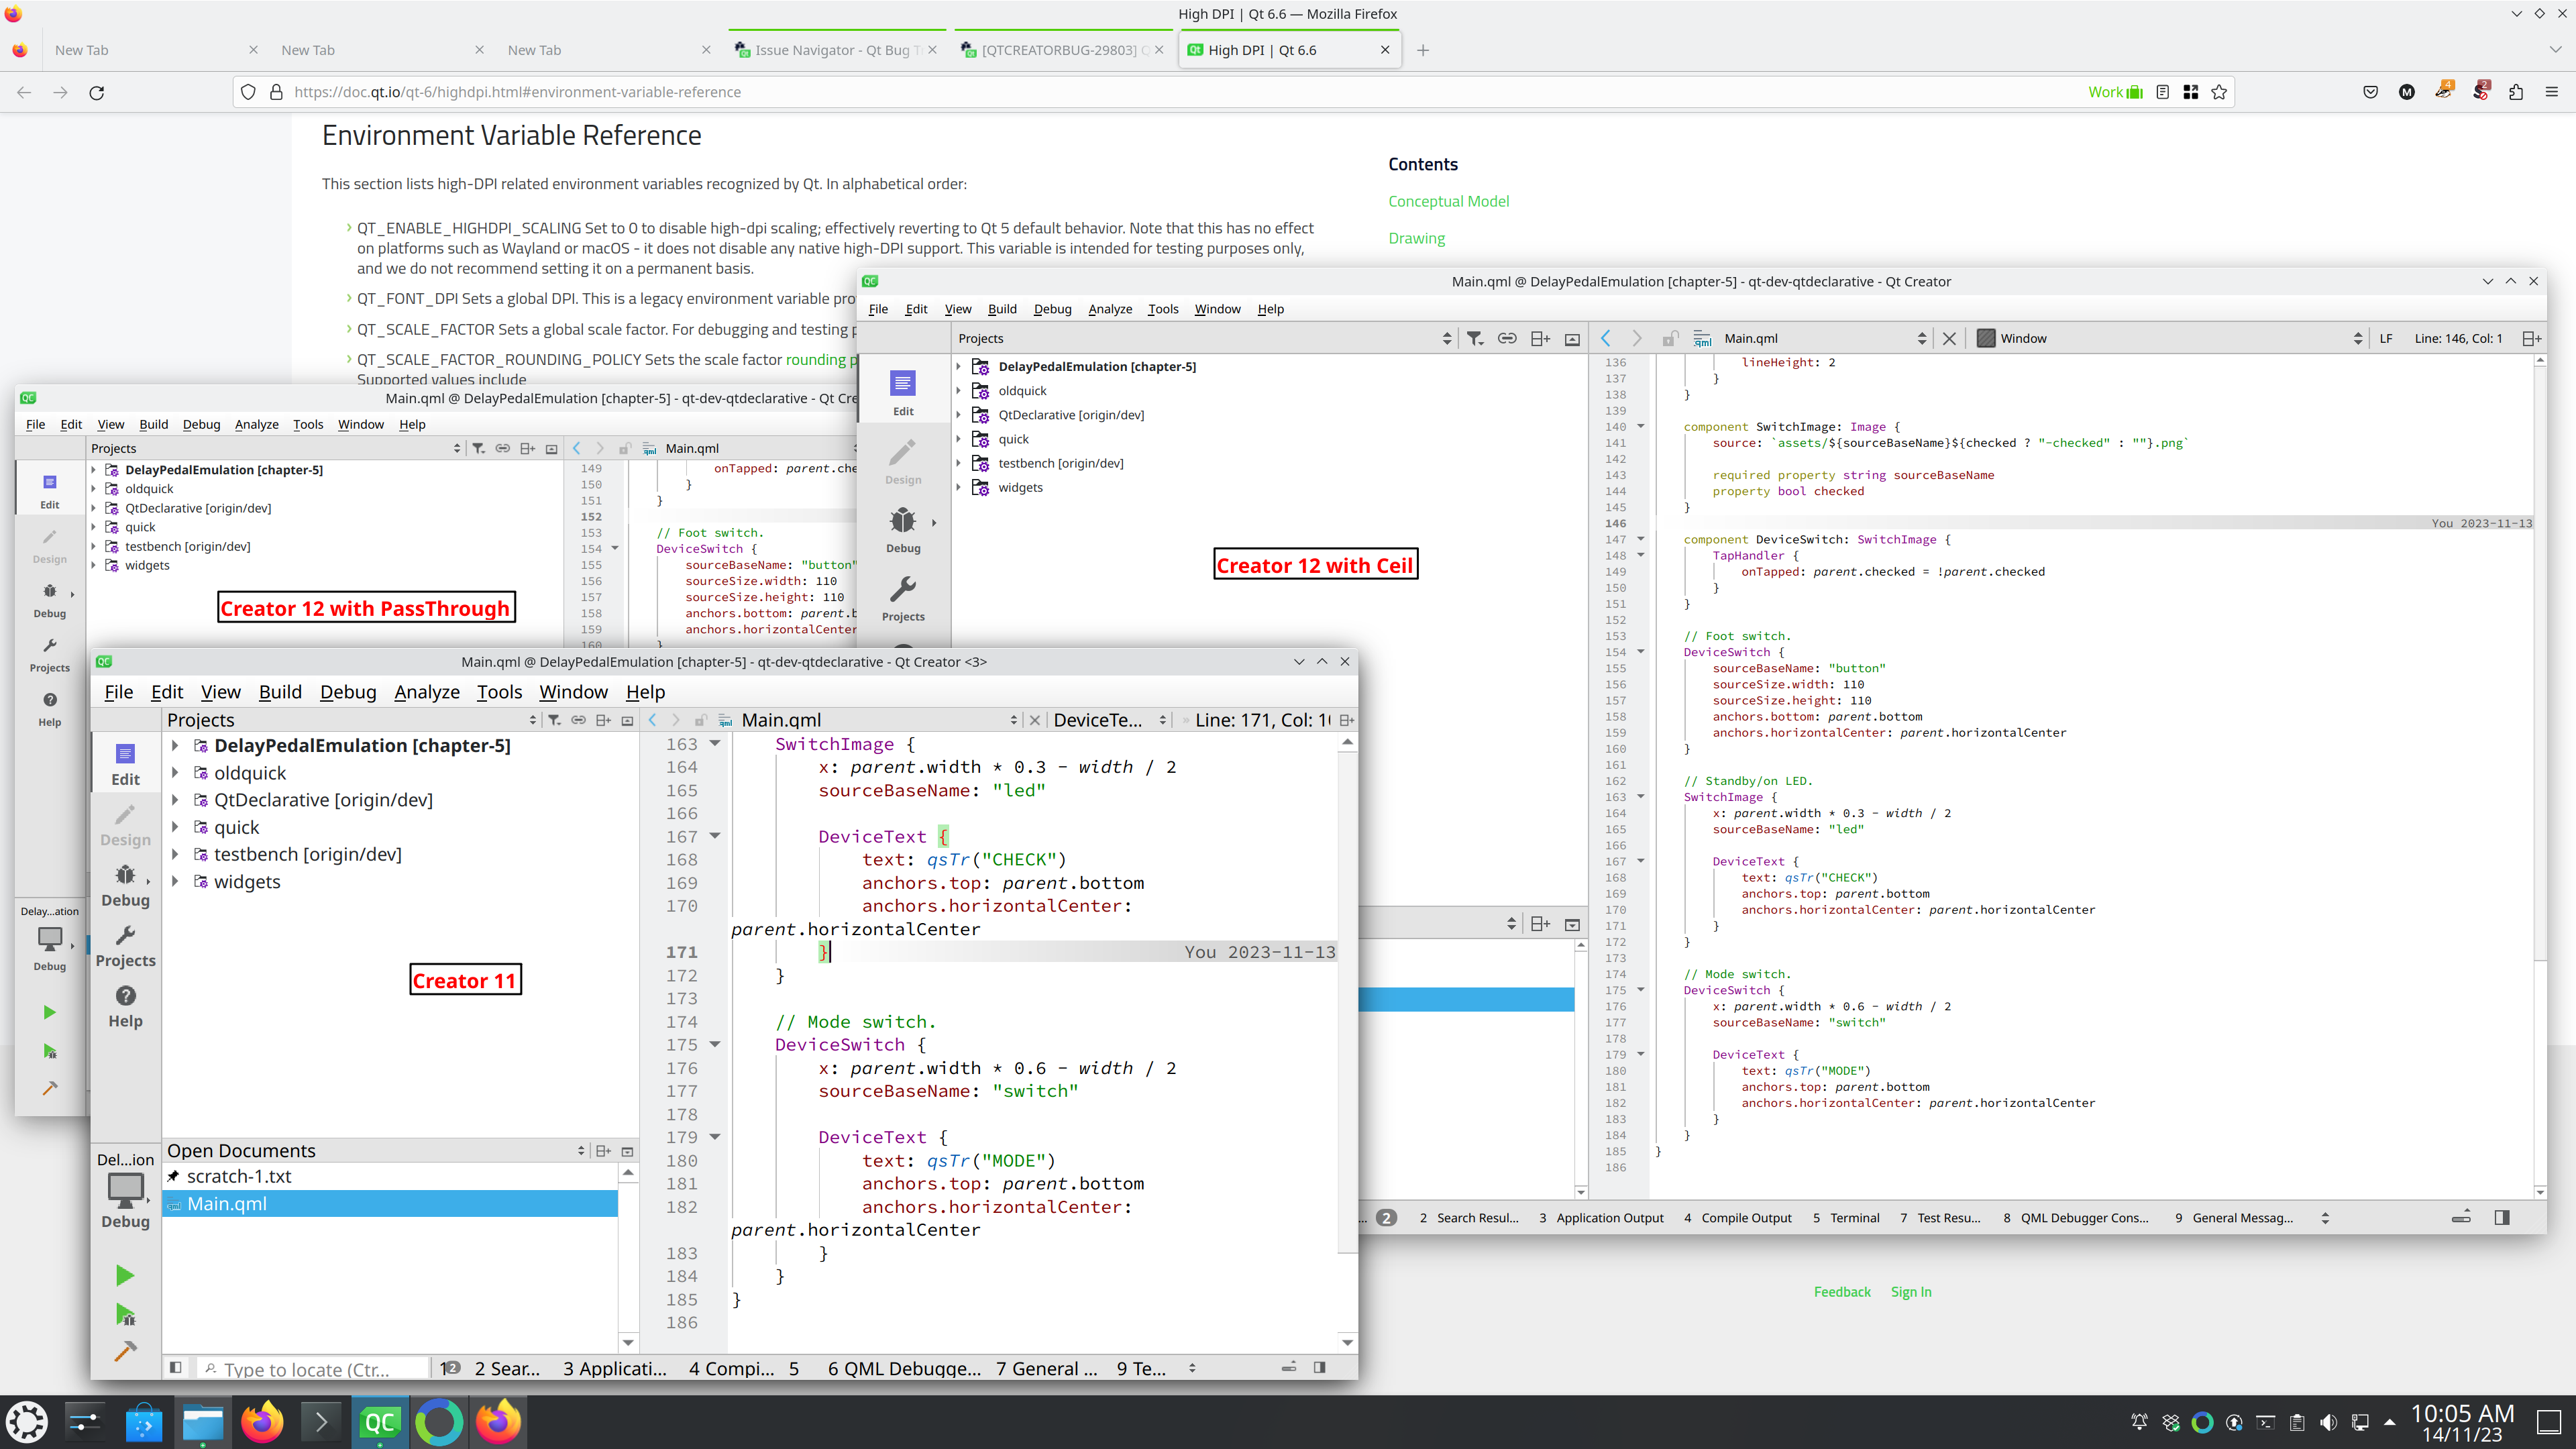2576x1449 pixels.
Task: Open Compile Output pane in Creator 12 Ceil
Action: point(1738,1217)
